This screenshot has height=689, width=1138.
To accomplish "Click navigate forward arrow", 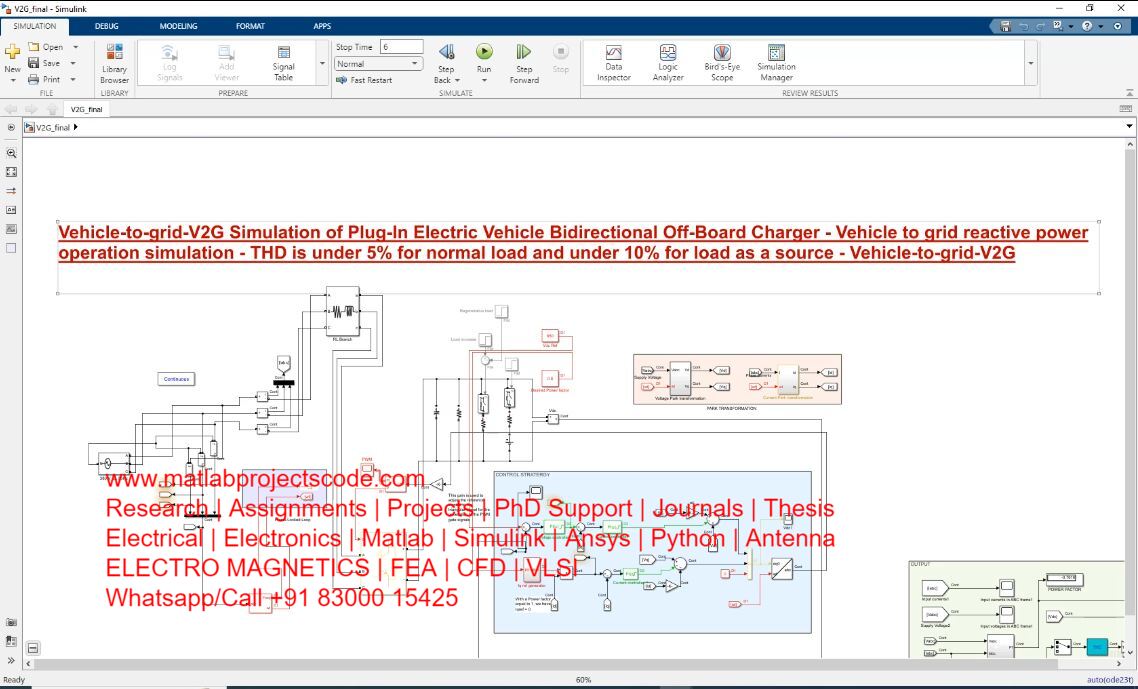I will pos(31,110).
